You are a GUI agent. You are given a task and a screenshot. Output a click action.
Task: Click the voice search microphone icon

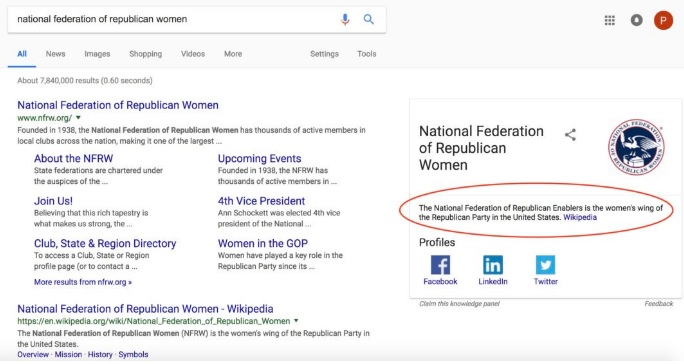pyautogui.click(x=345, y=20)
